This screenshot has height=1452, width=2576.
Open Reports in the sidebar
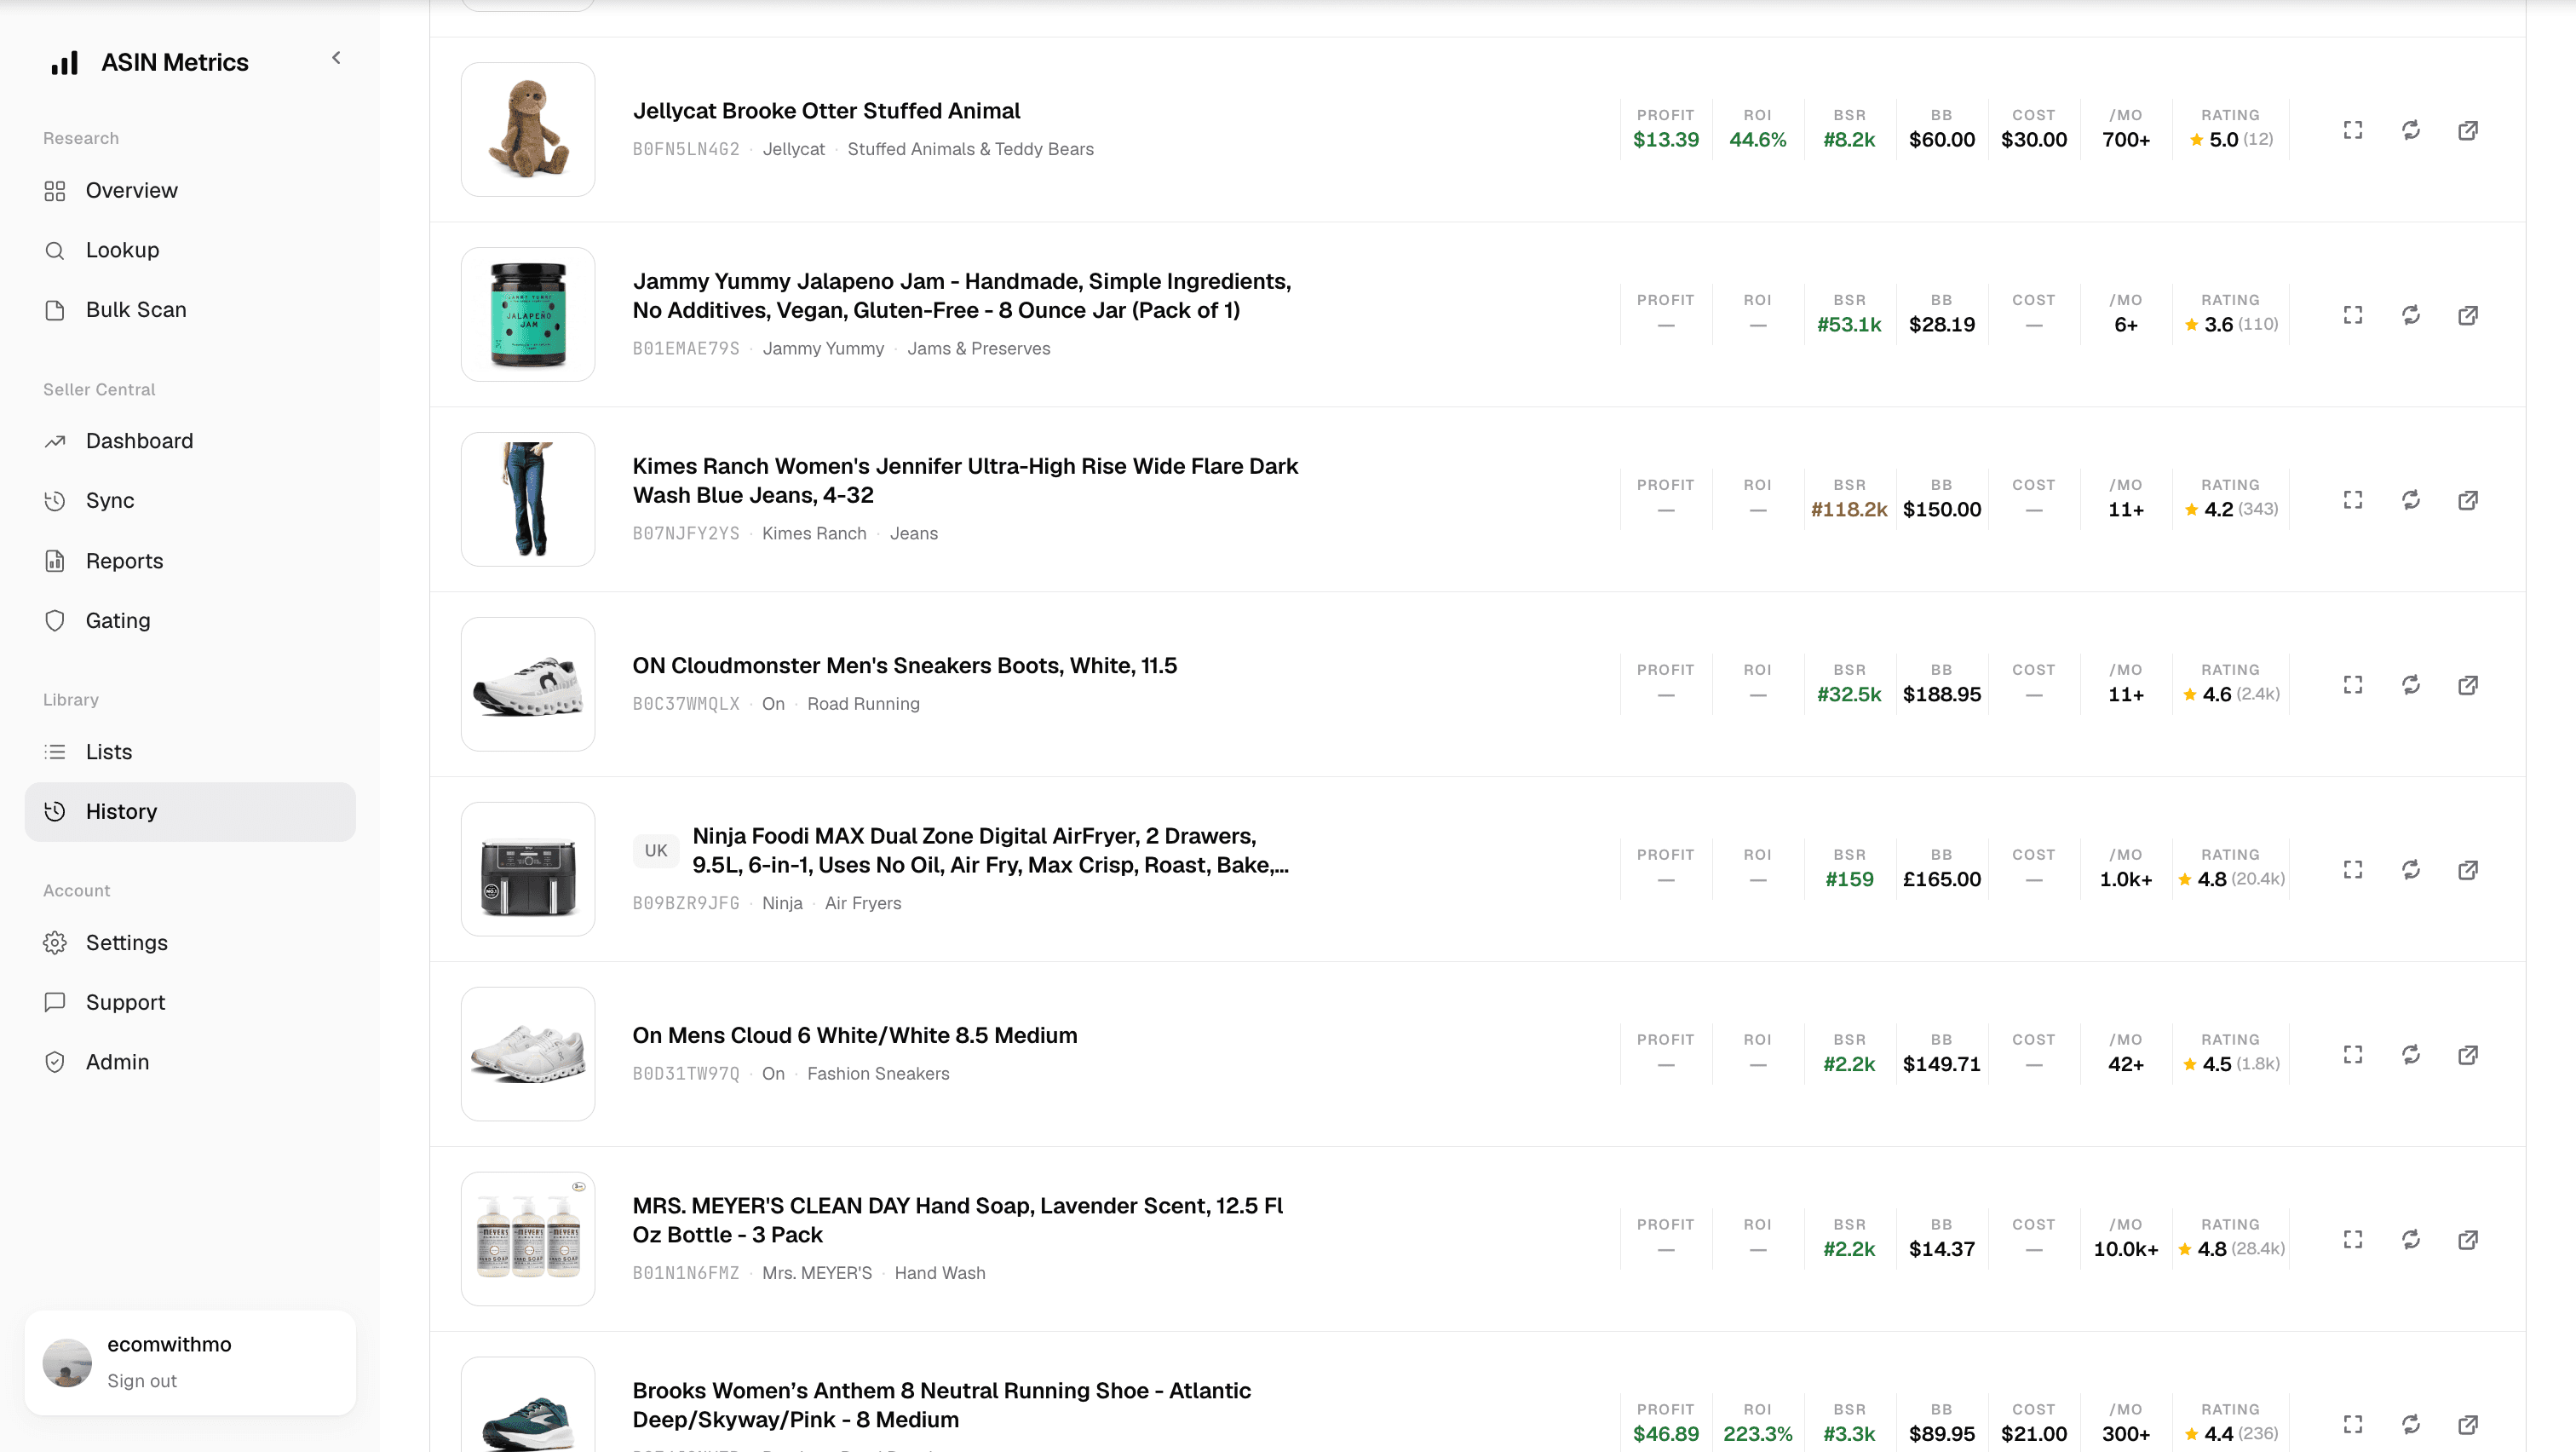[x=190, y=561]
